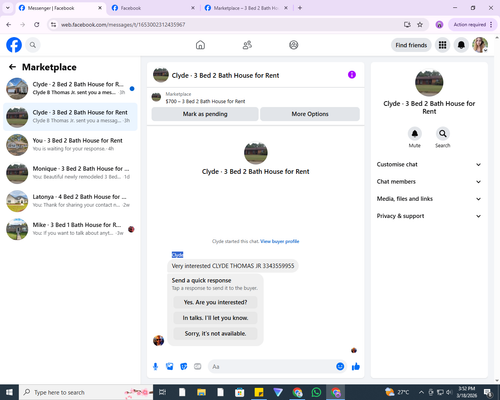Open the Groups icon in top navigation

pyautogui.click(x=294, y=45)
